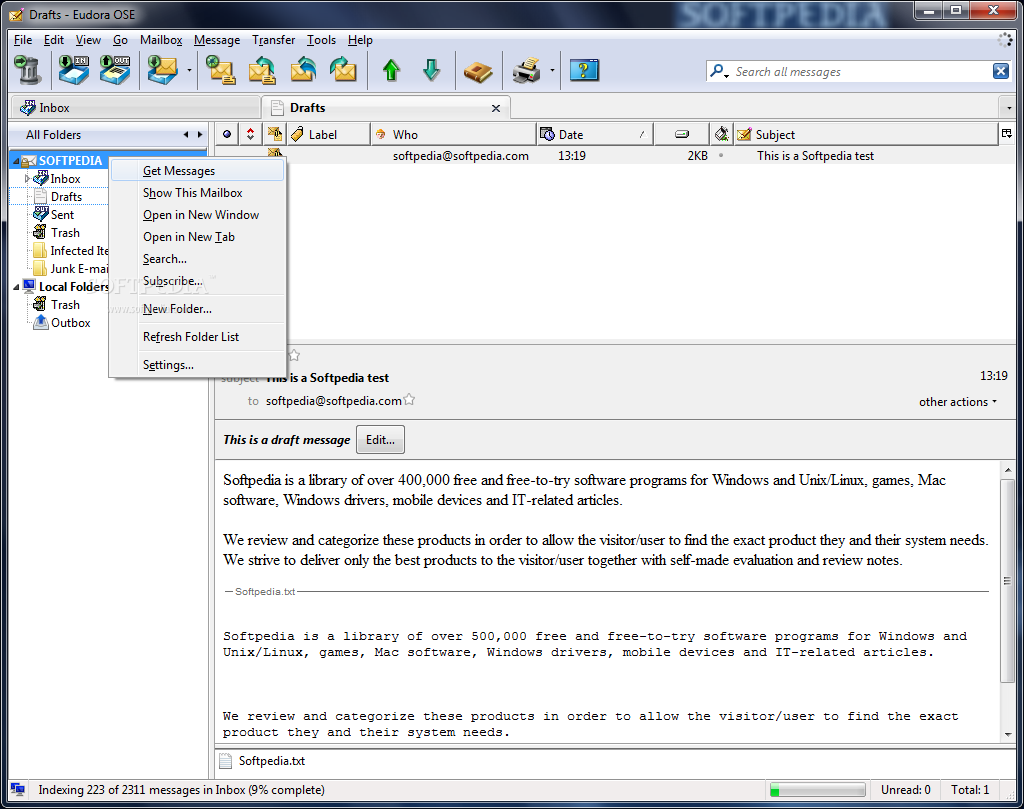Sort by the Who column header
The width and height of the screenshot is (1024, 809).
tap(453, 135)
